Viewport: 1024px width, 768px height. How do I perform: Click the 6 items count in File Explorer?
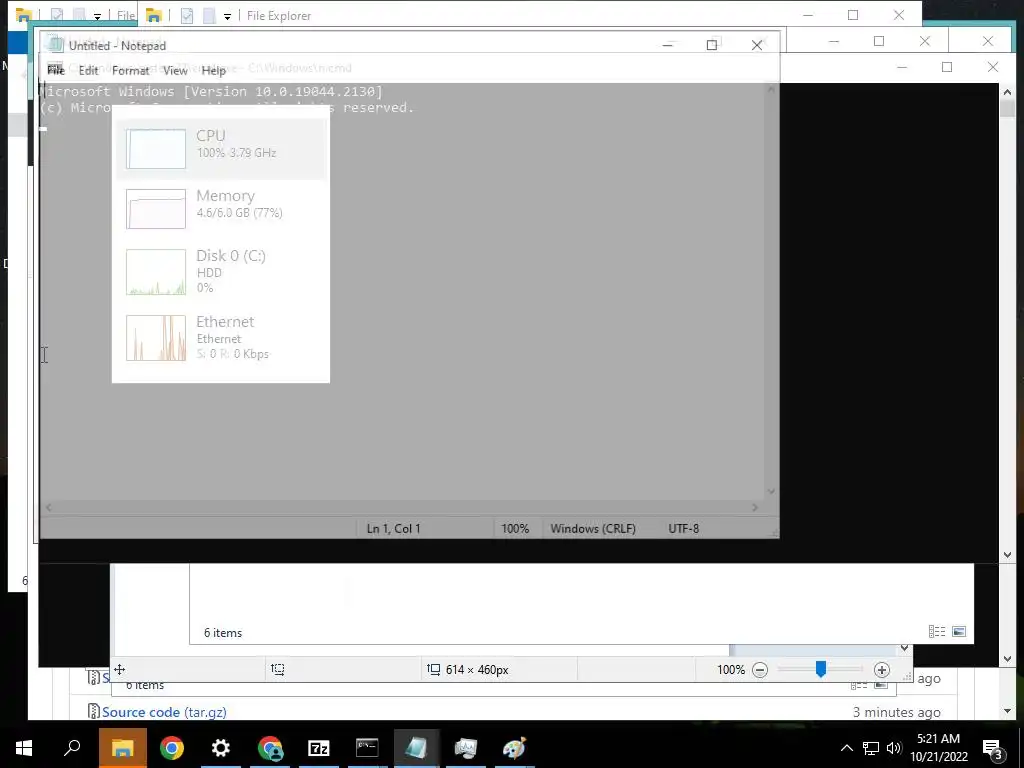tap(223, 633)
